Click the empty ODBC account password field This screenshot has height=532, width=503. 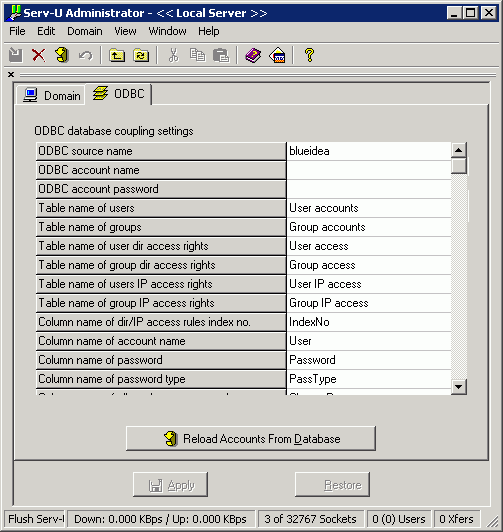[369, 189]
